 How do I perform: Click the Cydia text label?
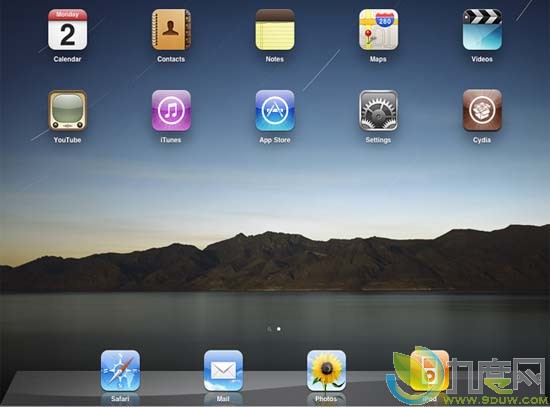(x=482, y=140)
